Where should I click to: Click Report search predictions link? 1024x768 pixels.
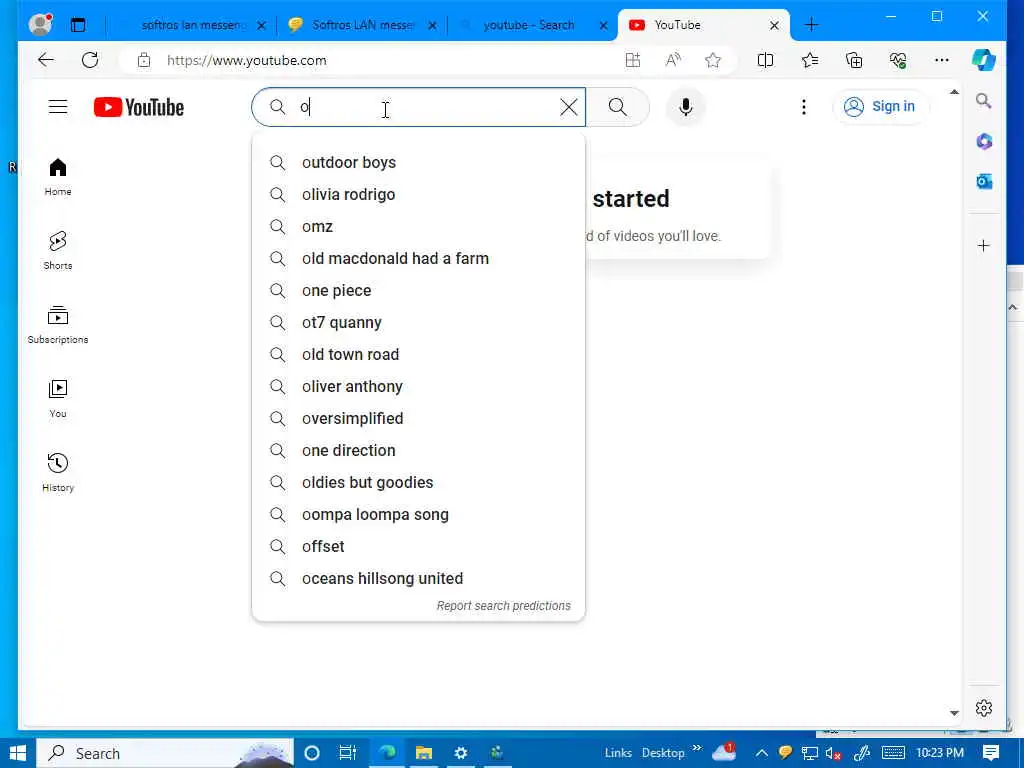pos(504,606)
